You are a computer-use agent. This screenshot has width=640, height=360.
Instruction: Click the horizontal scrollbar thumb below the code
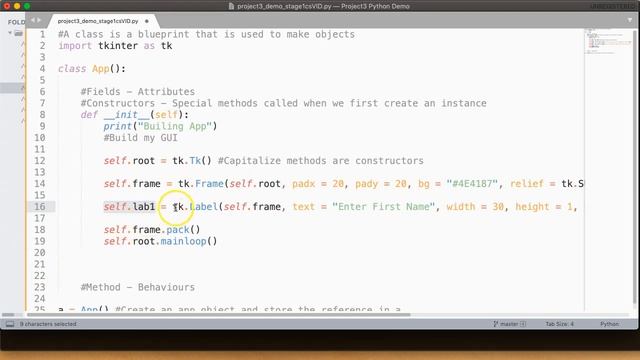pyautogui.click(x=218, y=315)
